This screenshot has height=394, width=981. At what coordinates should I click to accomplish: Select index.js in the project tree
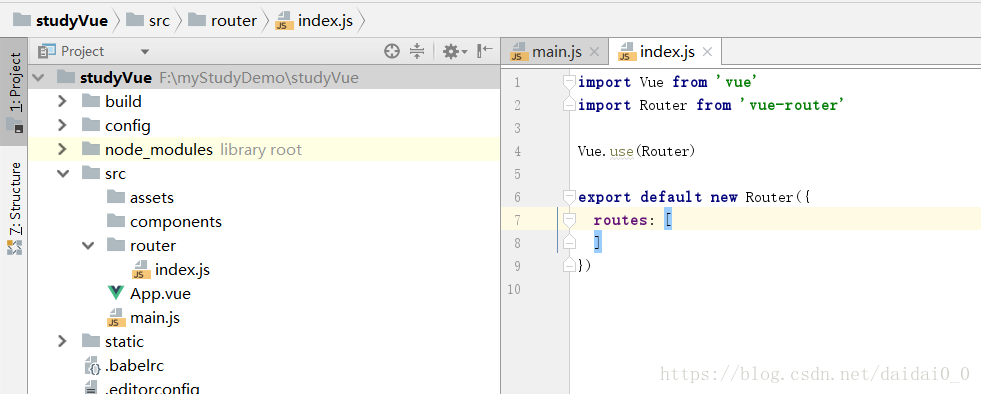coord(182,270)
